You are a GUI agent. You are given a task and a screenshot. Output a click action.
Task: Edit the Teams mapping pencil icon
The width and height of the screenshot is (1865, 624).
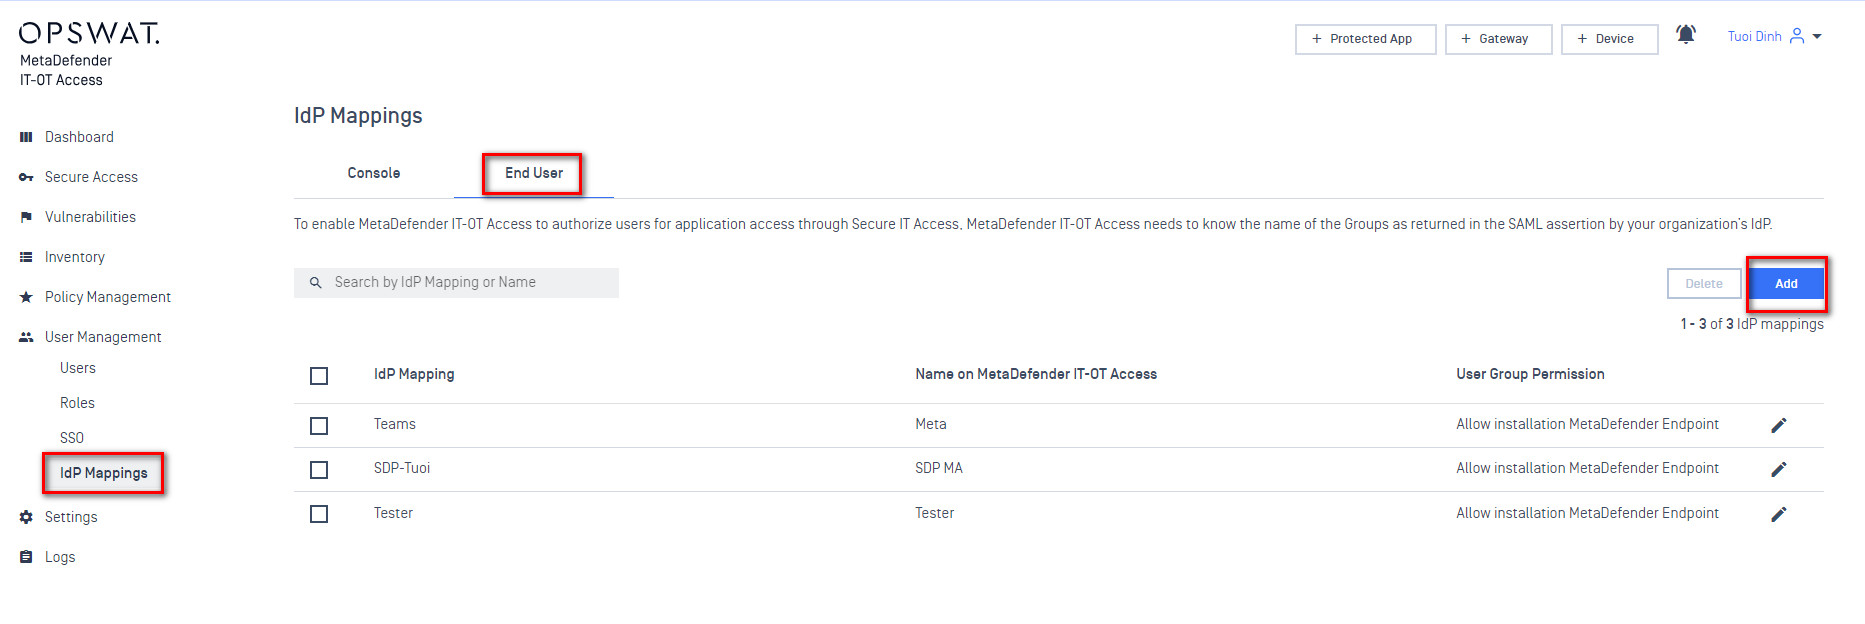coord(1778,425)
